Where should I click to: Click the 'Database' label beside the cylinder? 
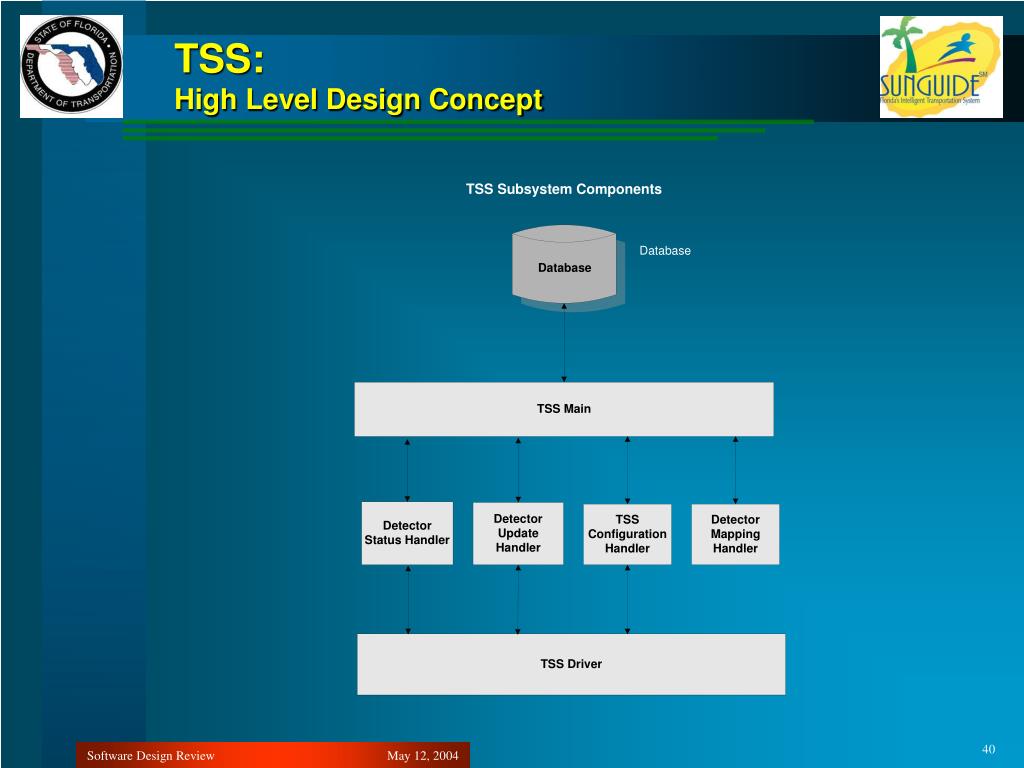tap(665, 251)
